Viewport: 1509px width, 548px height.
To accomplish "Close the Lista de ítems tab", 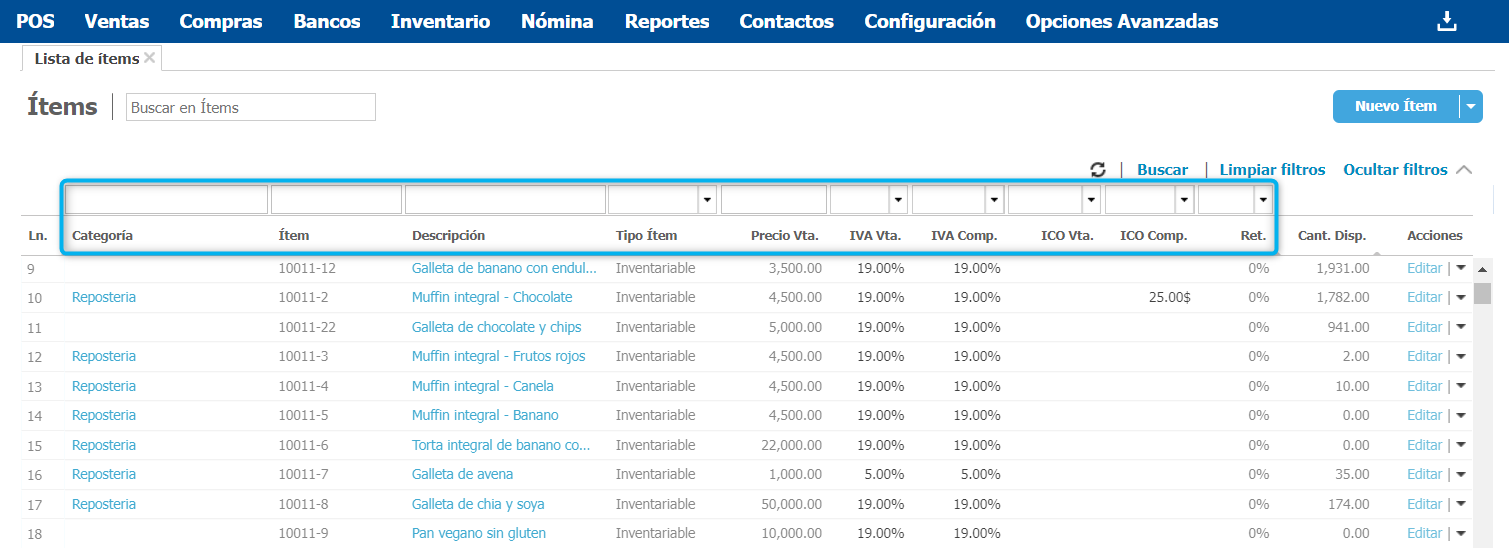I will point(150,58).
